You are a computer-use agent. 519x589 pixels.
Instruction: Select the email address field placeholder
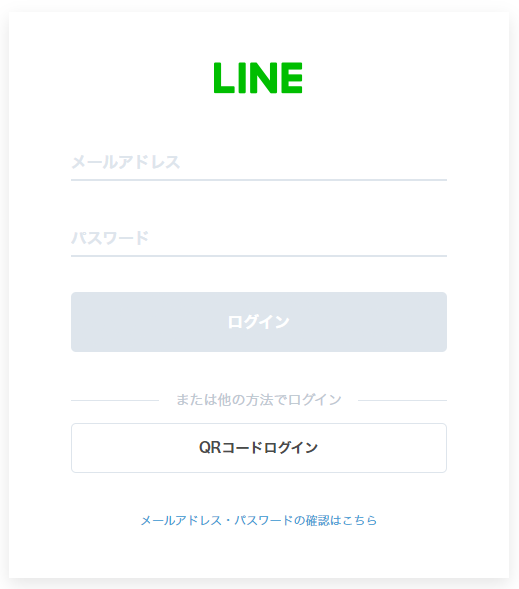[x=126, y=162]
